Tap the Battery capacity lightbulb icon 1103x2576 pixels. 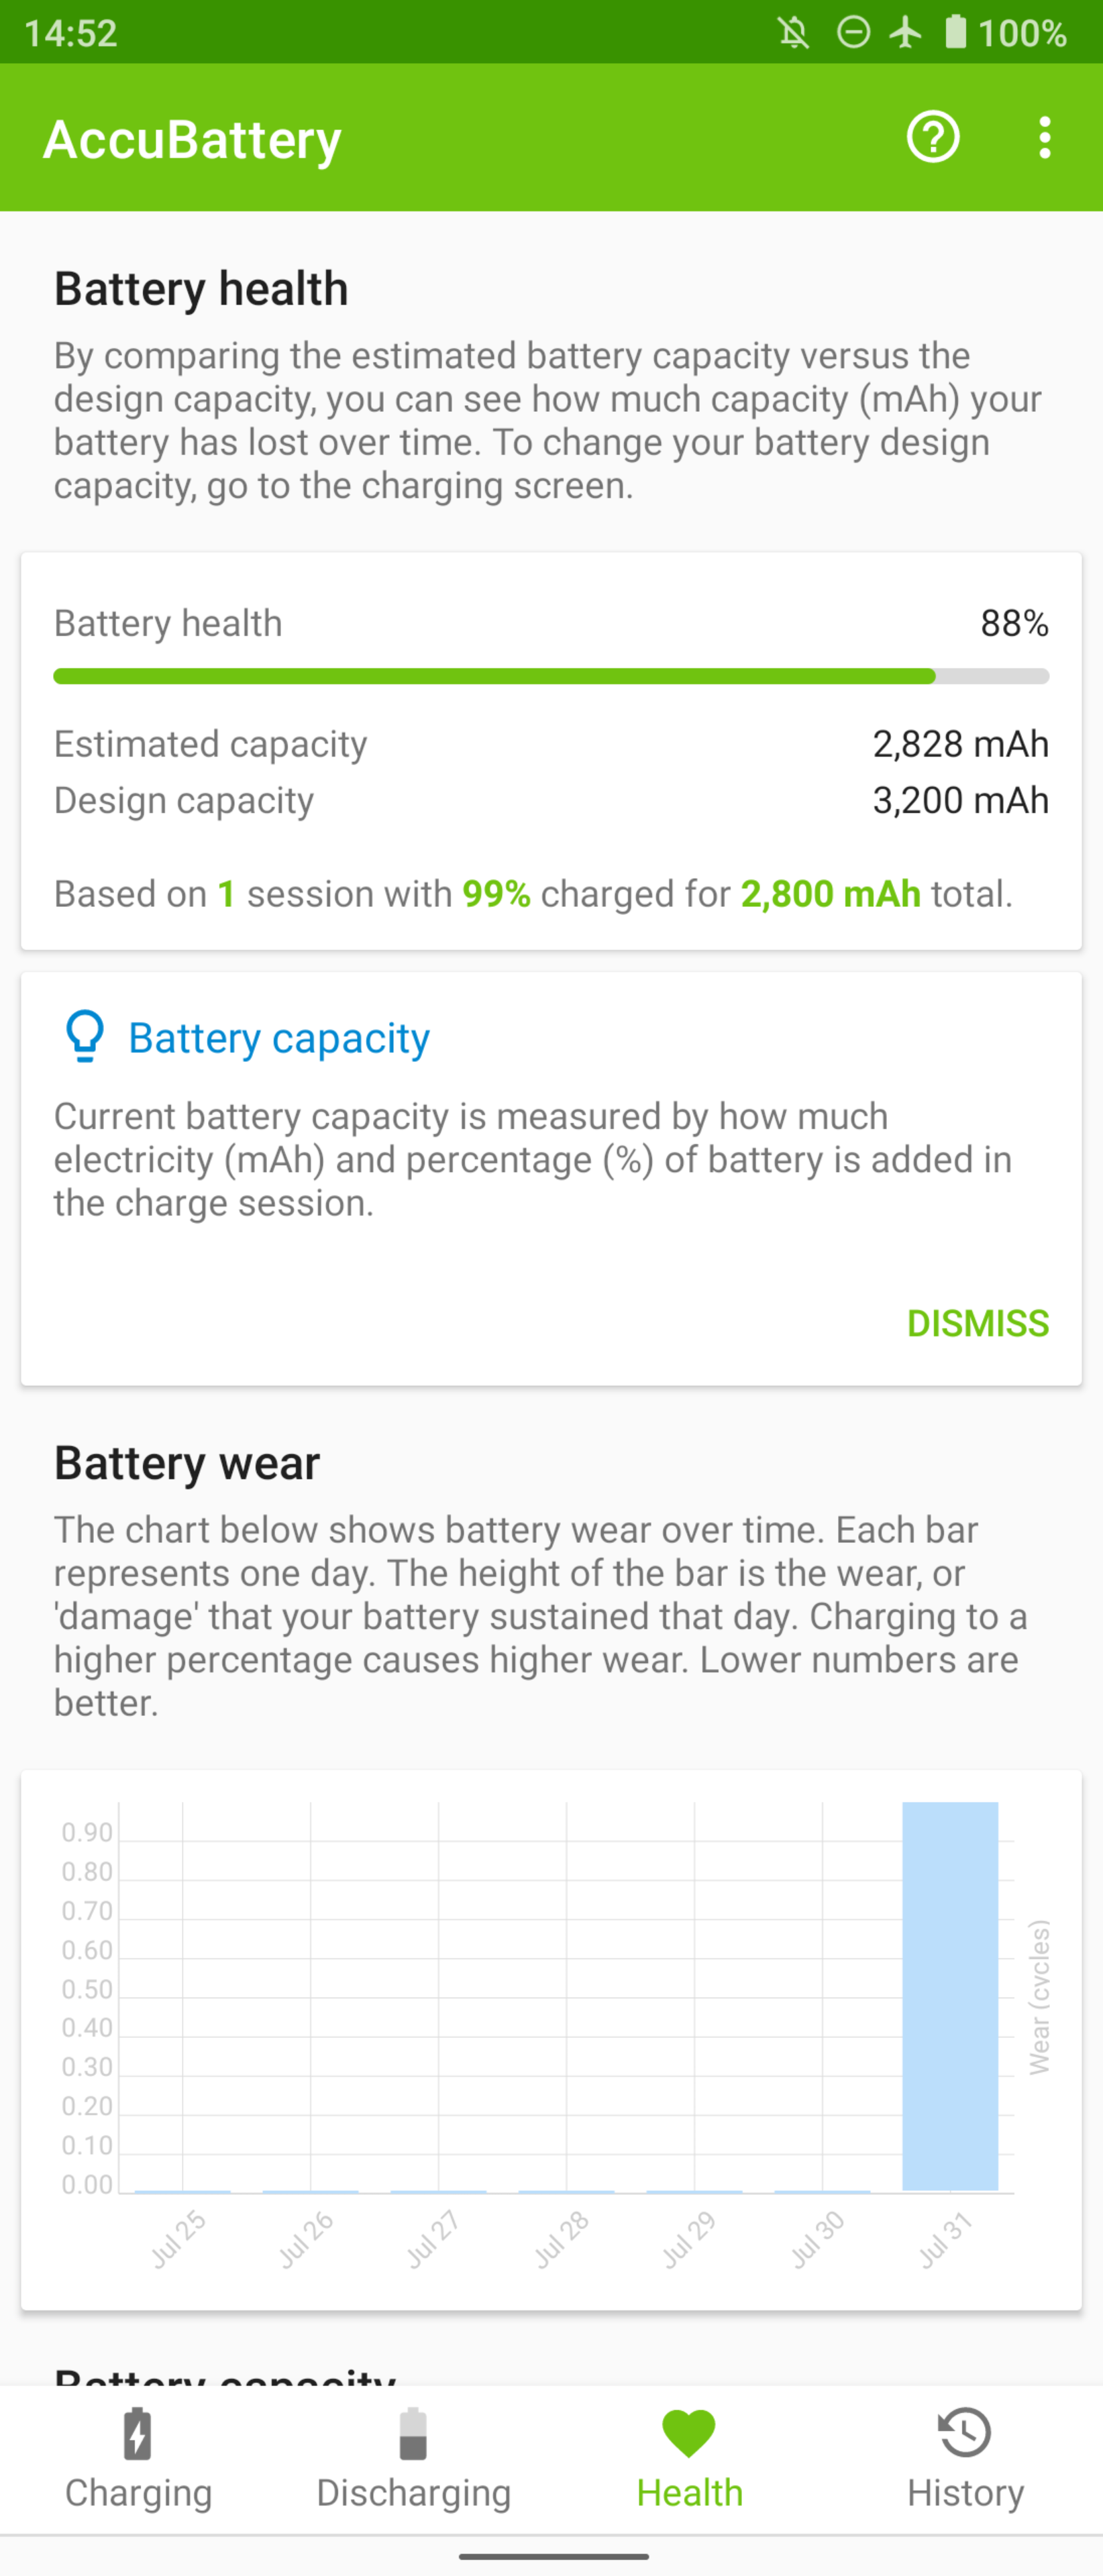pos(85,1036)
